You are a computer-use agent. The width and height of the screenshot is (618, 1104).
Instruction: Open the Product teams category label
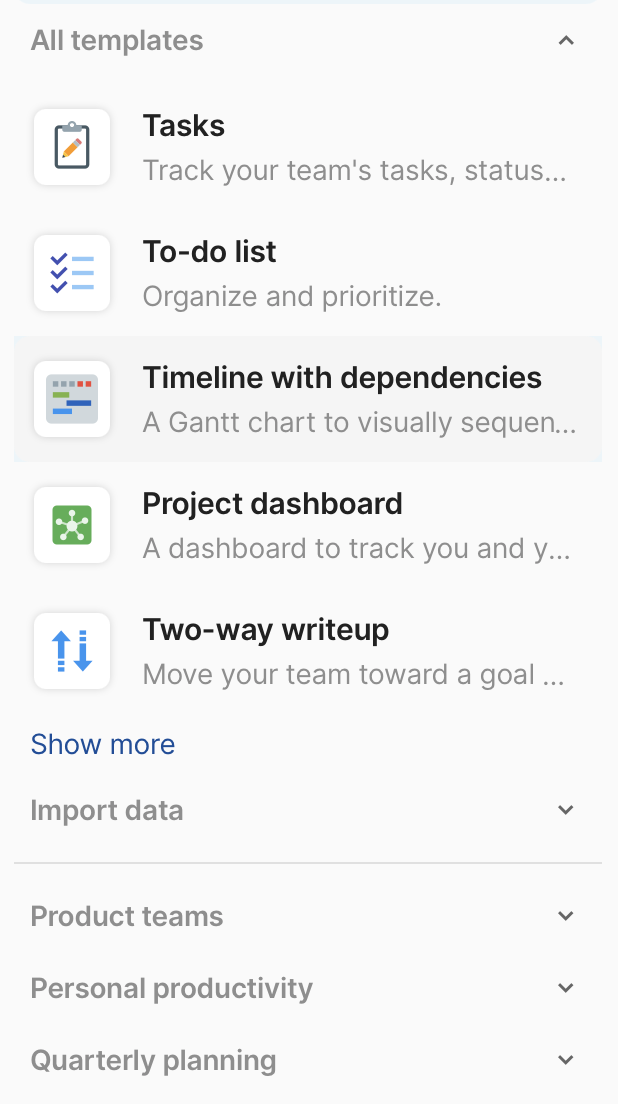[127, 916]
